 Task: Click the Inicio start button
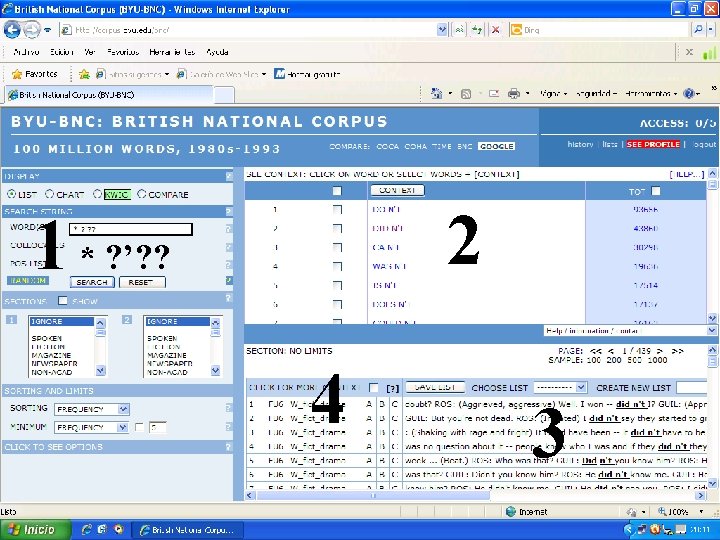tap(36, 529)
